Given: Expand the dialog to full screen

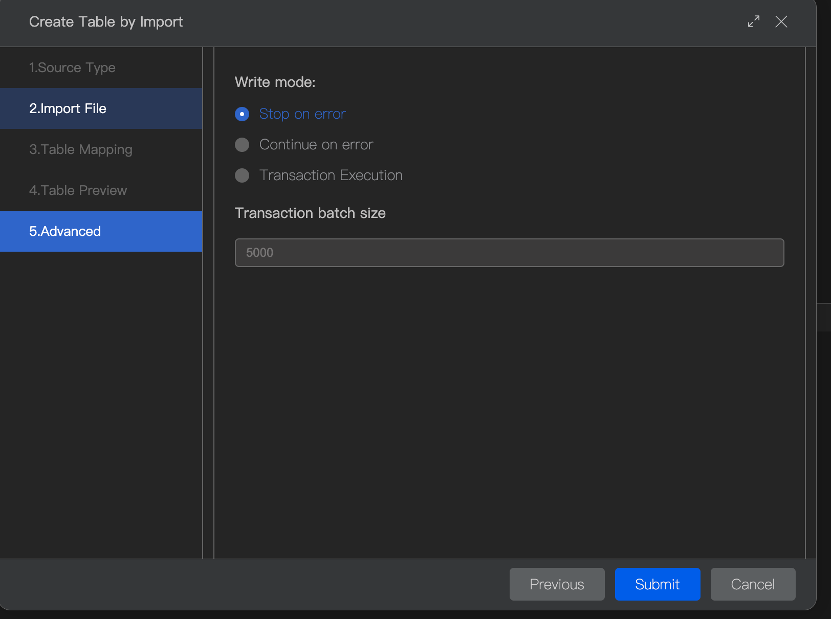Looking at the screenshot, I should [x=754, y=21].
